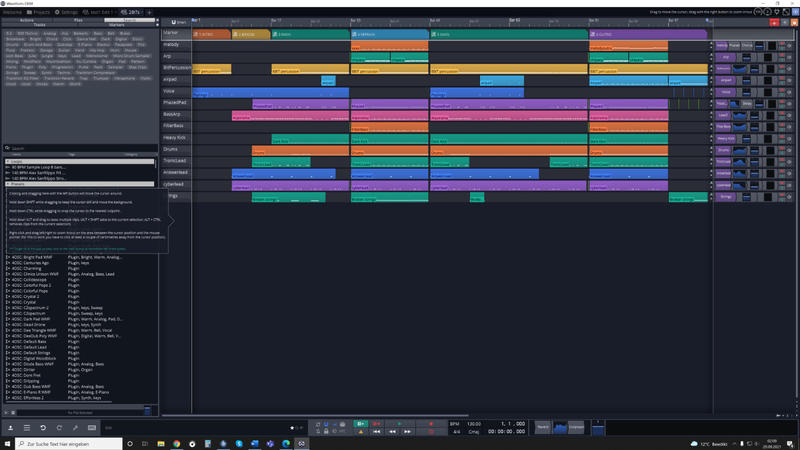Click the browser Search input field
Screen dimensions: 800x450
pyautogui.click(x=82, y=148)
